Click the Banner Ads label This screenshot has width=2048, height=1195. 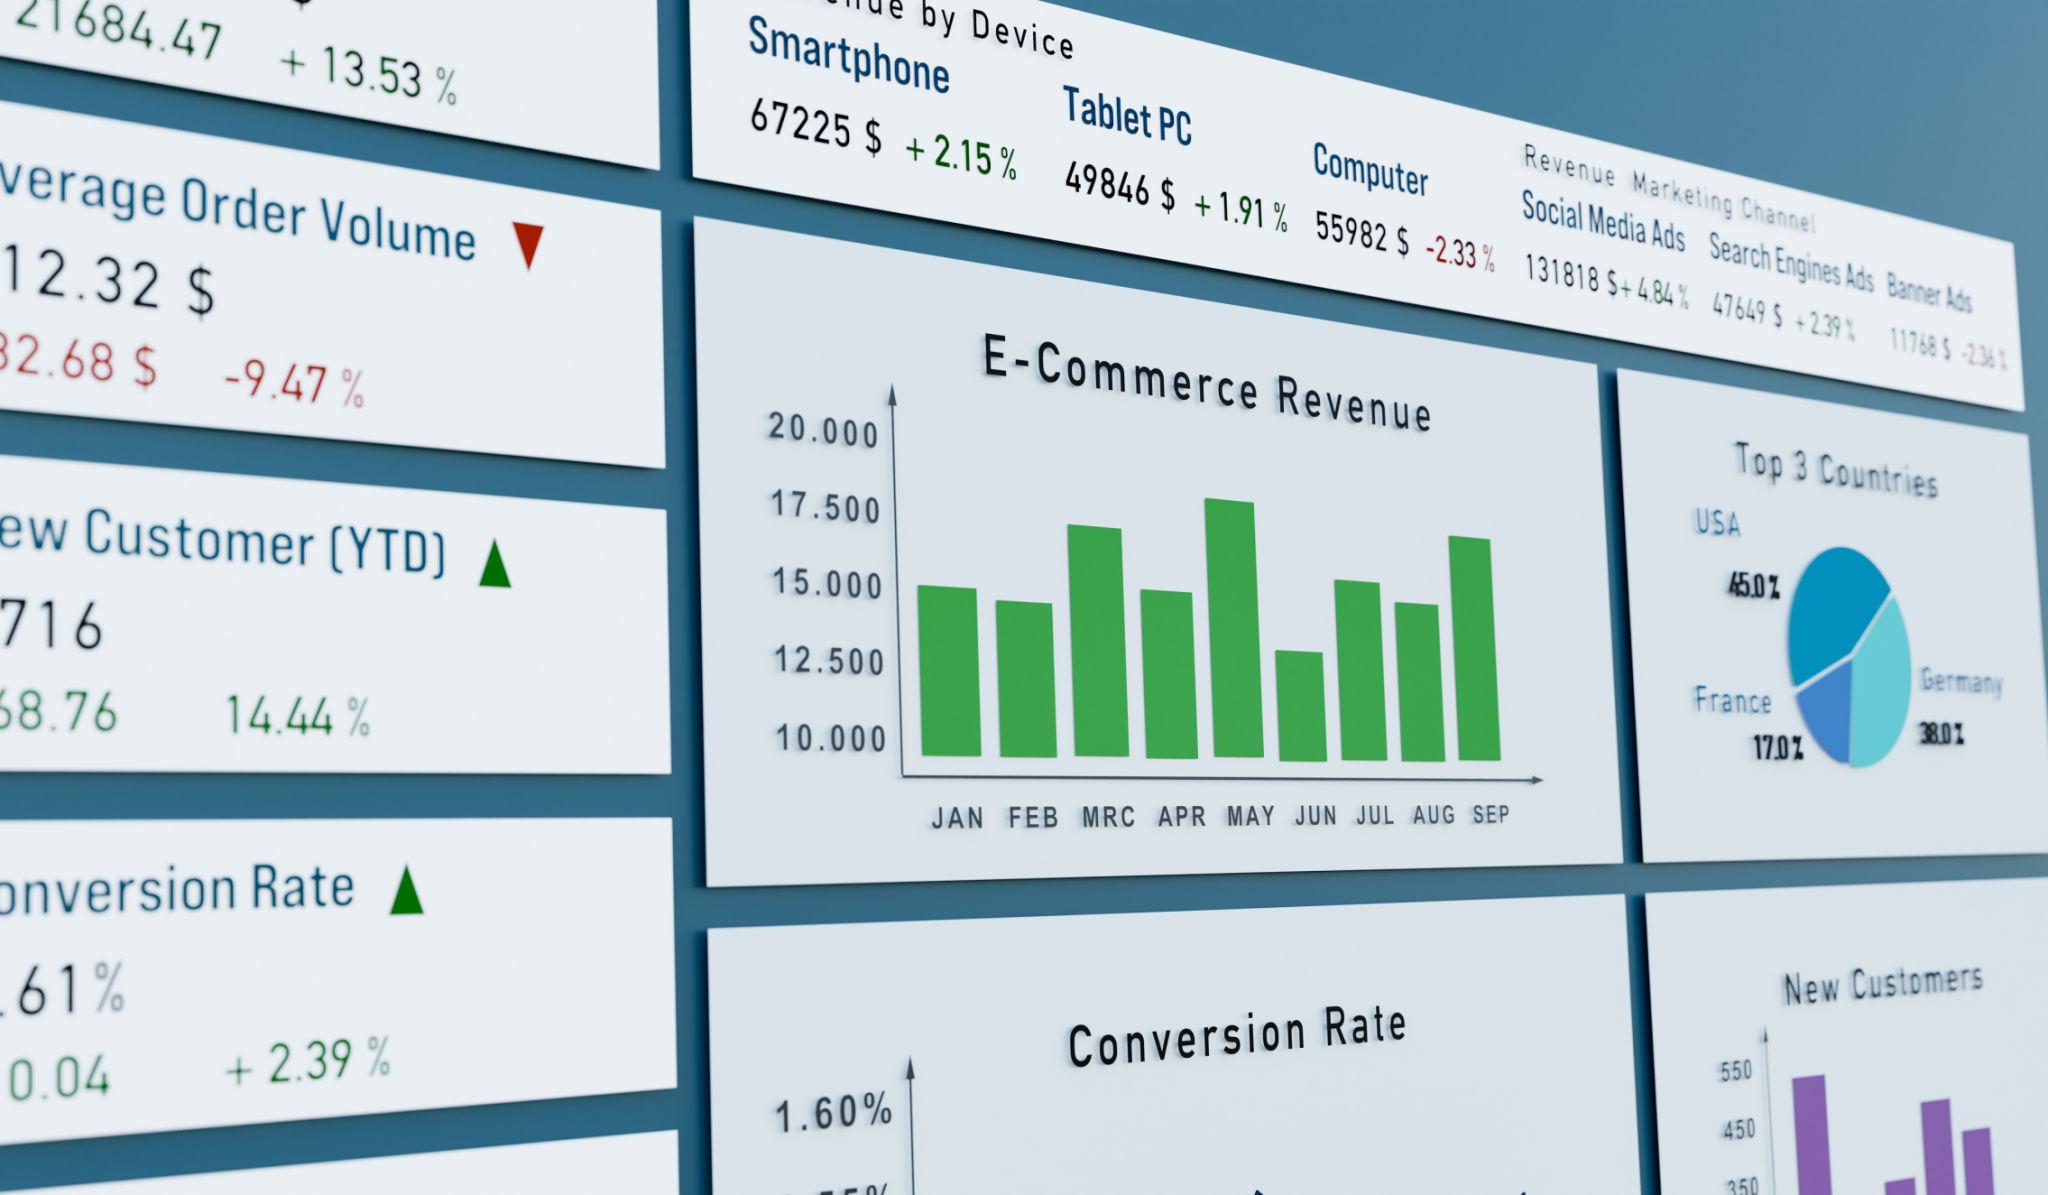[x=1929, y=292]
